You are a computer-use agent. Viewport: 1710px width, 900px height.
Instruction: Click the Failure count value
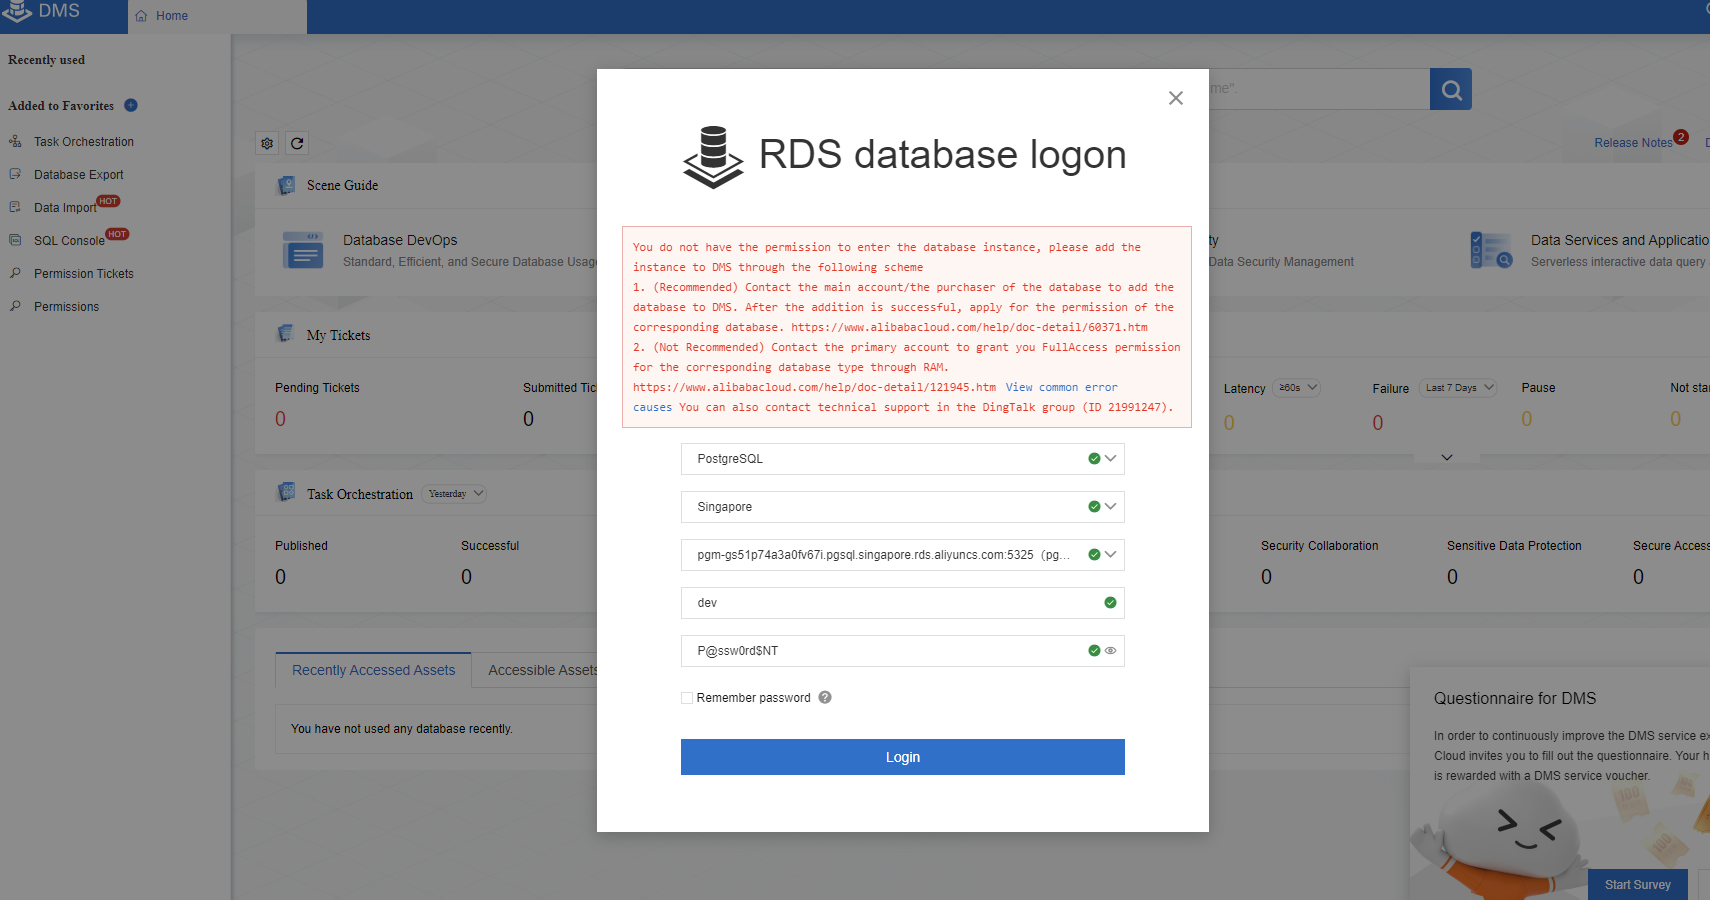1378,423
